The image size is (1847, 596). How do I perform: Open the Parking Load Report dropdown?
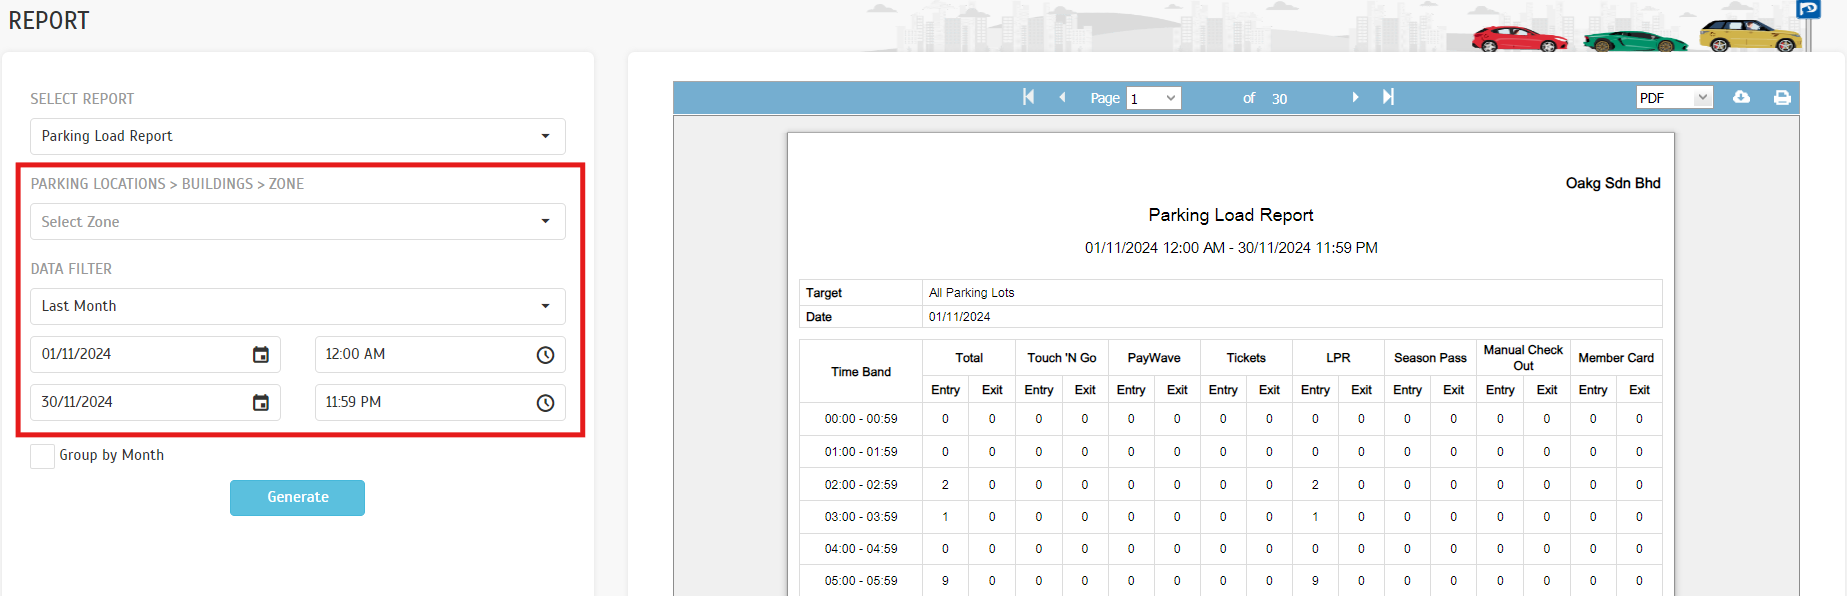(x=297, y=136)
